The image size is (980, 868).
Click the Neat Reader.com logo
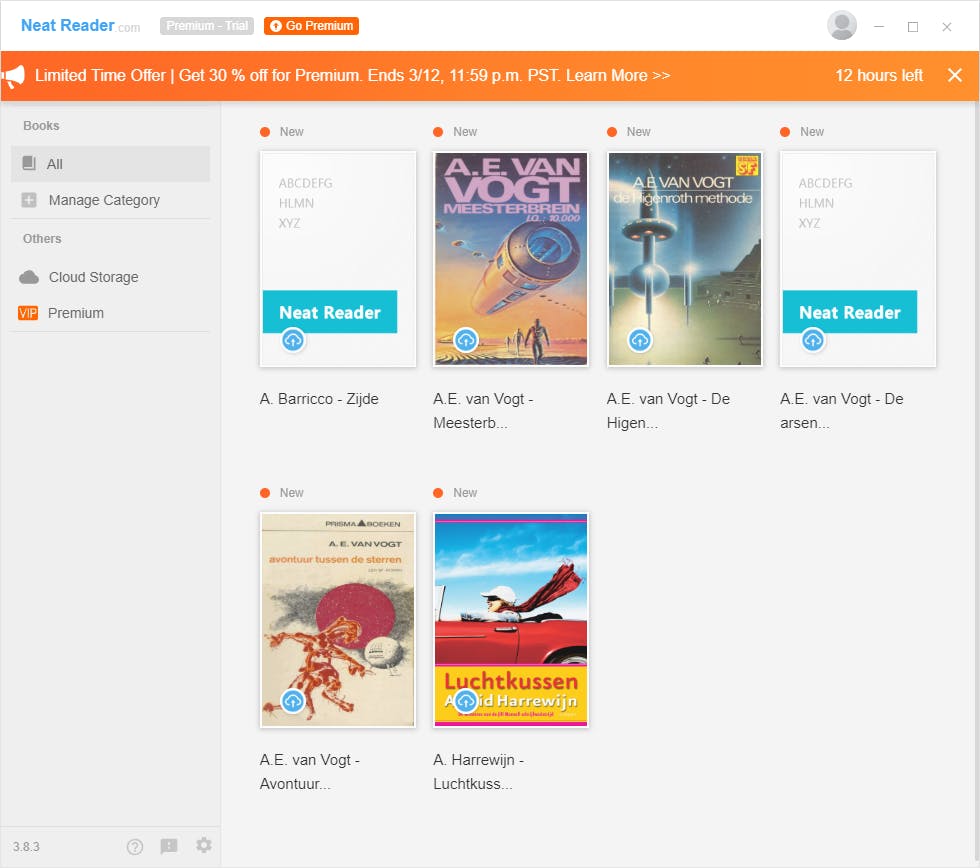80,26
